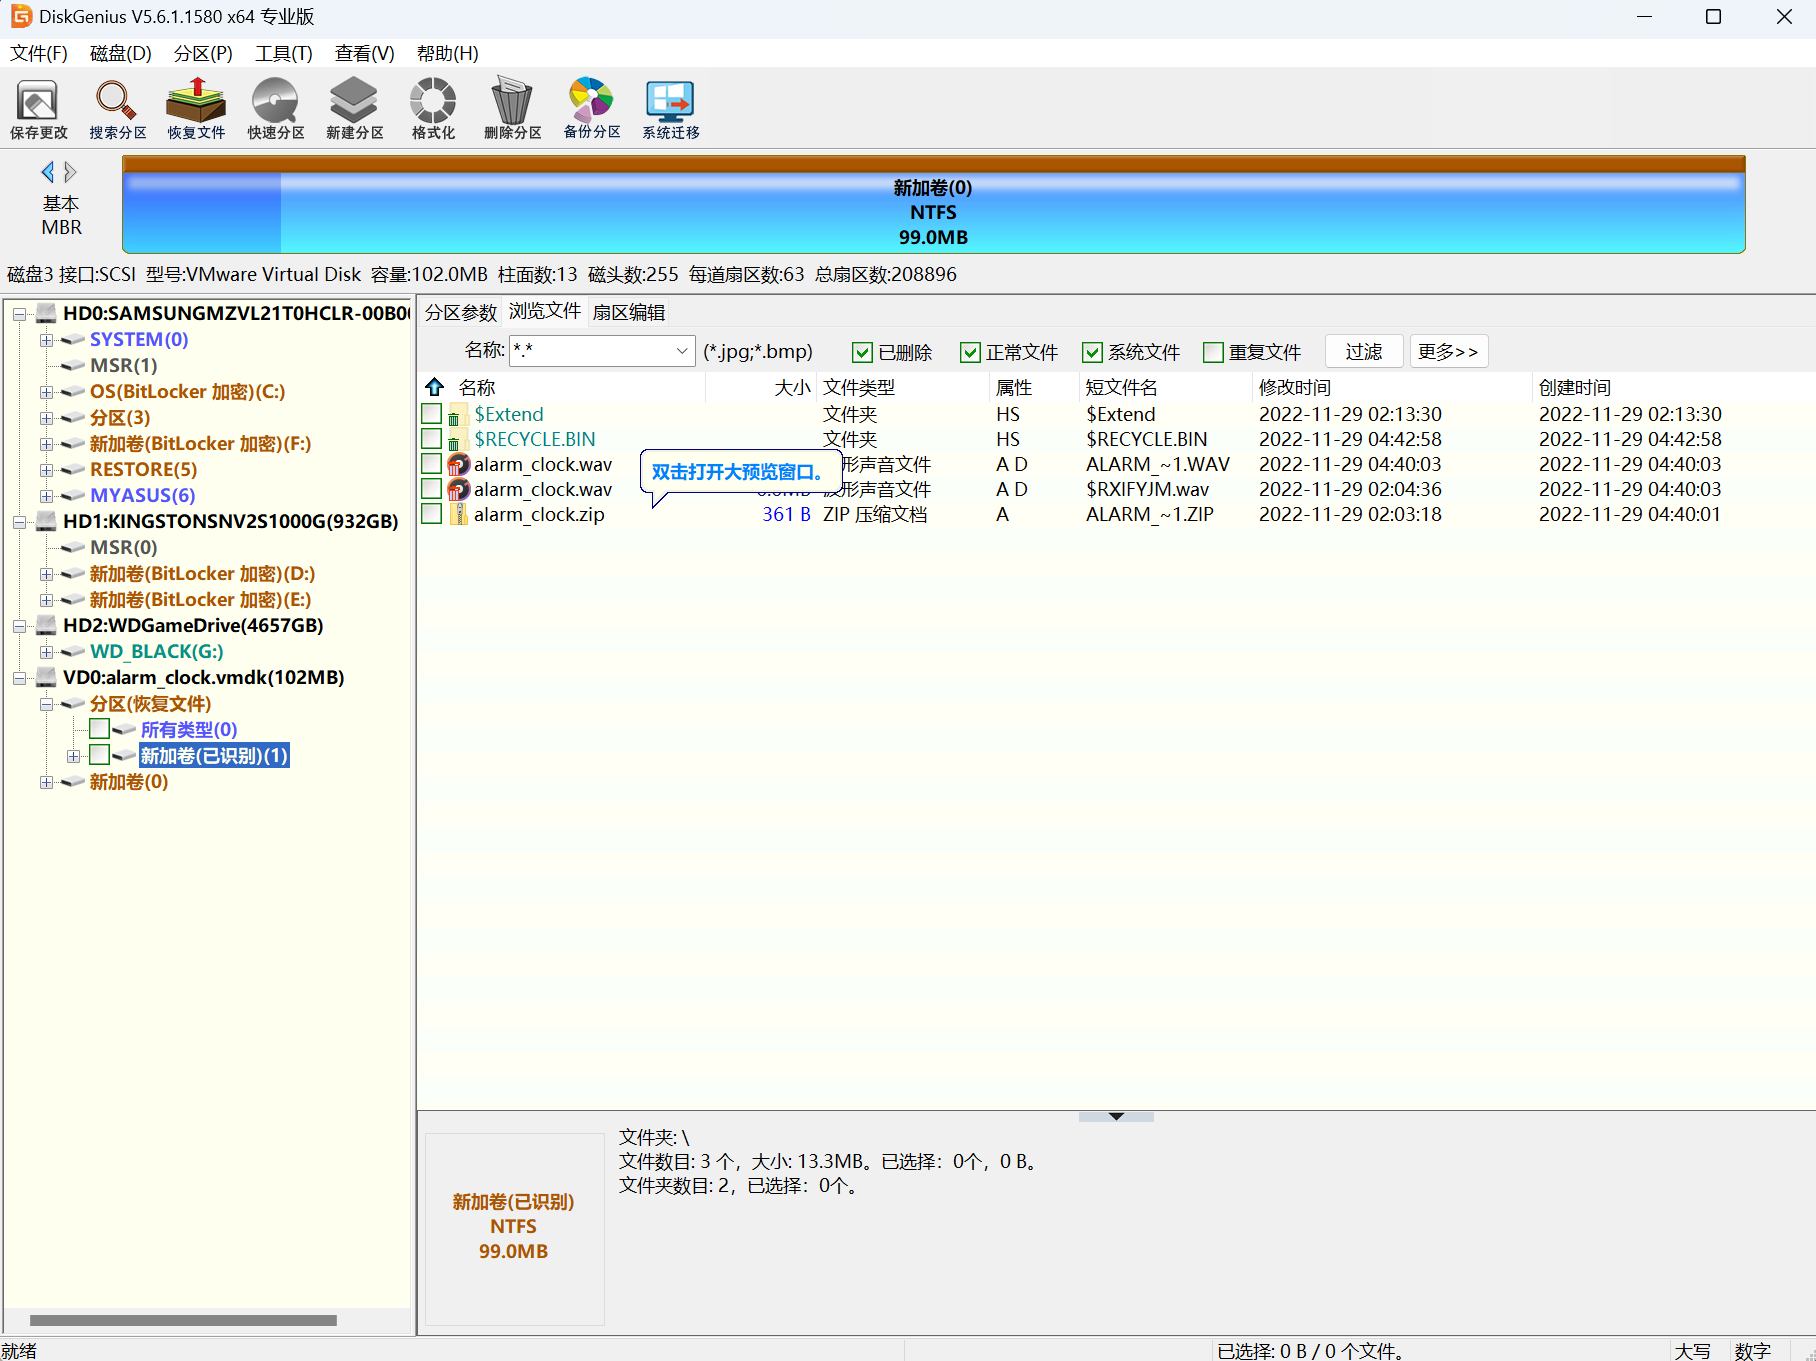The image size is (1816, 1361).
Task: Click the HD0 SAMSUNG disk icon
Action: point(46,313)
